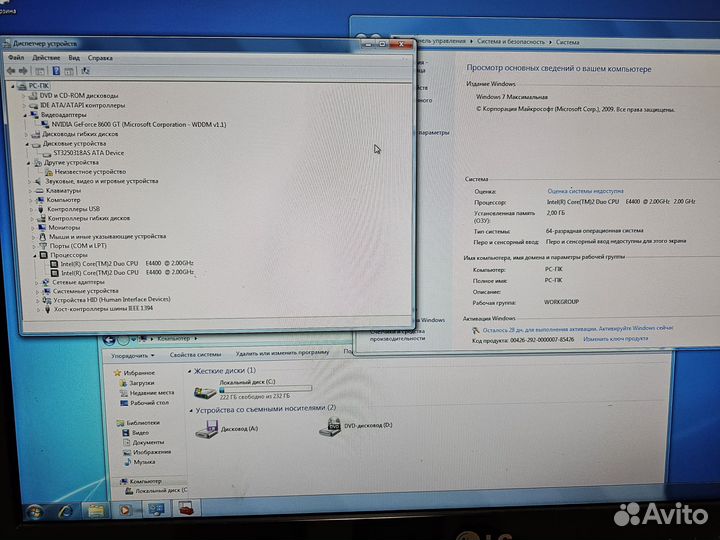Open Документы library
The height and width of the screenshot is (540, 720).
[148, 442]
